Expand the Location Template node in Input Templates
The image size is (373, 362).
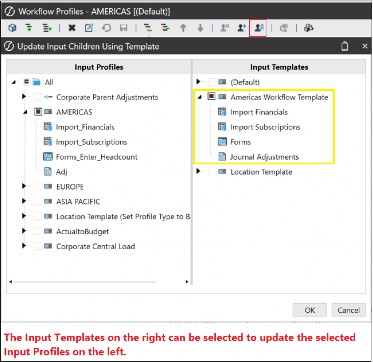[x=199, y=172]
